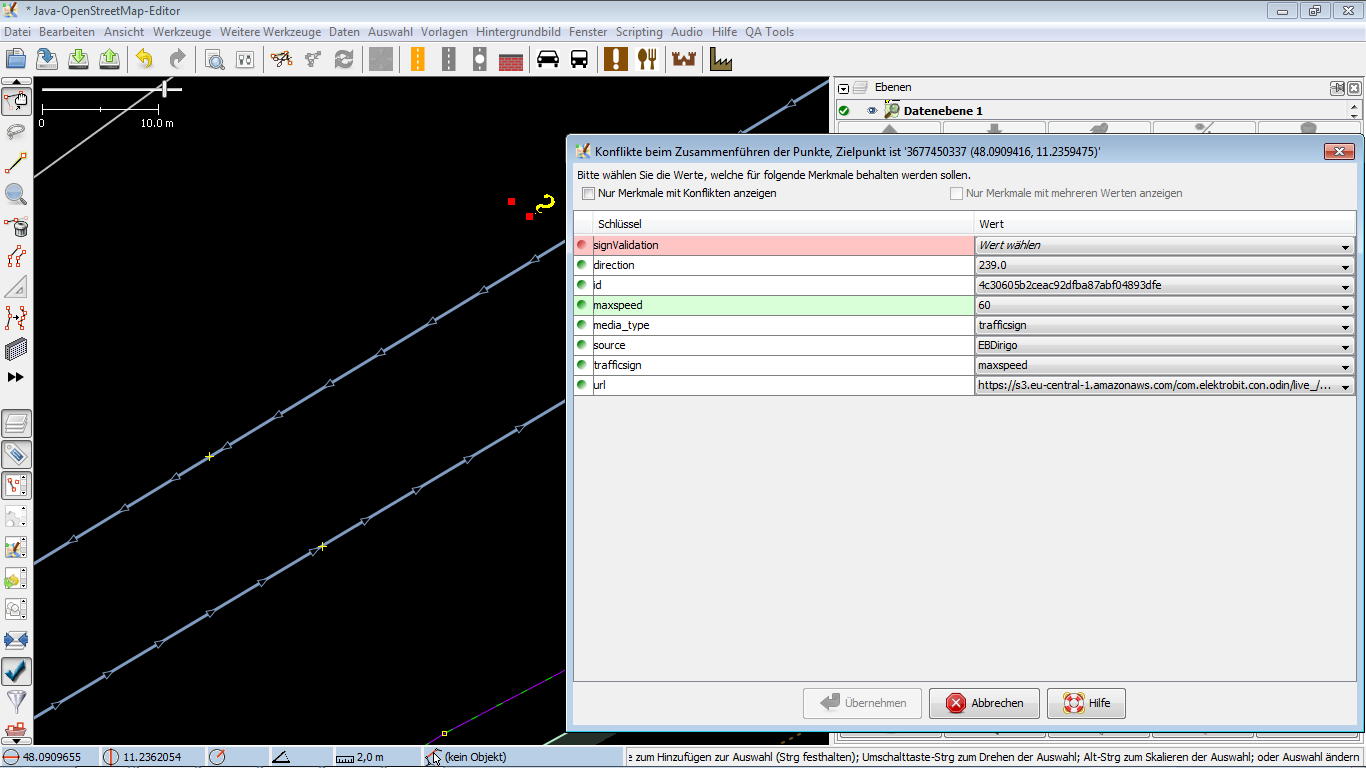Open the url value dropdown

pos(1347,385)
